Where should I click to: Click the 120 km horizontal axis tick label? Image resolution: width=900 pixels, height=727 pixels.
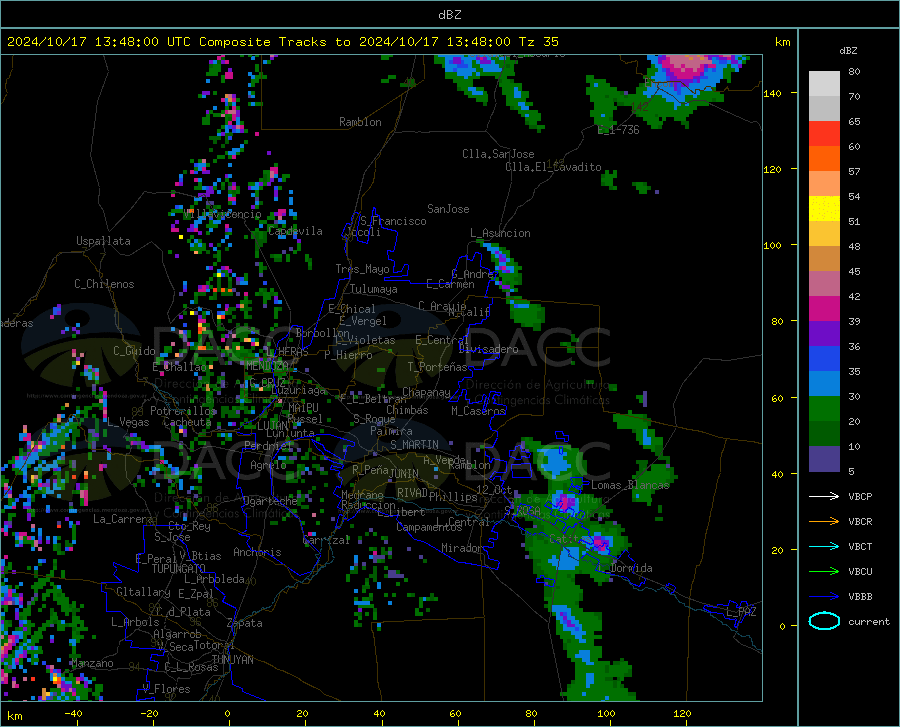[682, 714]
